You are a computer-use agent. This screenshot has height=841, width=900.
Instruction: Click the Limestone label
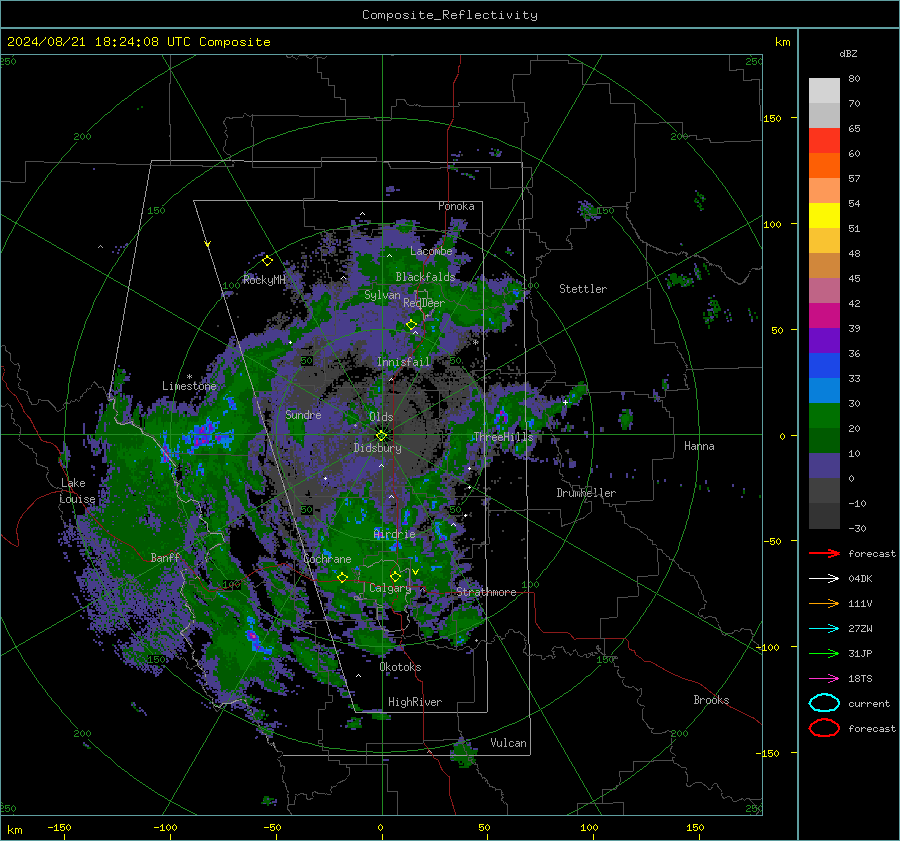(x=189, y=386)
